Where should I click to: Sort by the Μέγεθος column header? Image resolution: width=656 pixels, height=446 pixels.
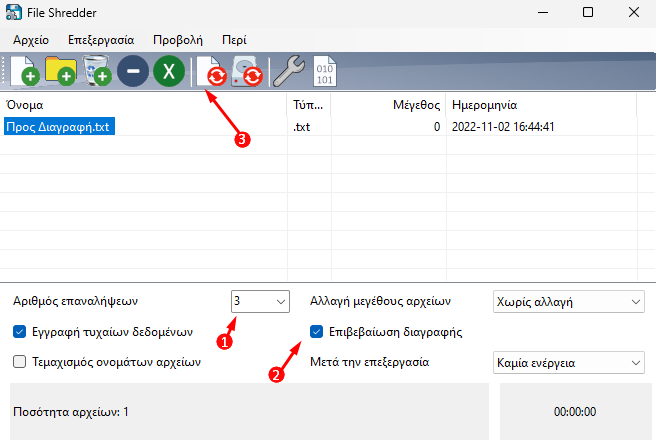click(x=388, y=105)
